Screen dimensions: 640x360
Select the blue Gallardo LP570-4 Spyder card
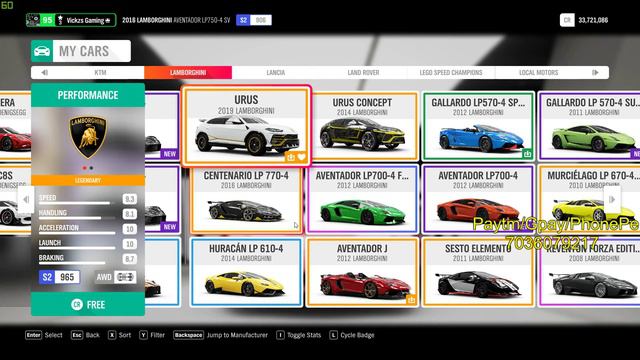point(478,126)
